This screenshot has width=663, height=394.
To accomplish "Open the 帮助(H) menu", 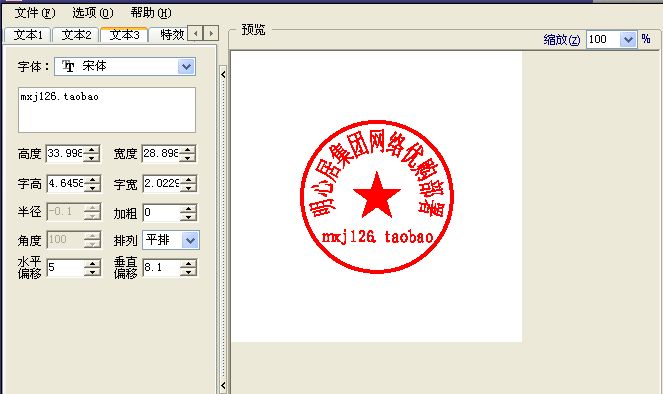I will (x=151, y=13).
